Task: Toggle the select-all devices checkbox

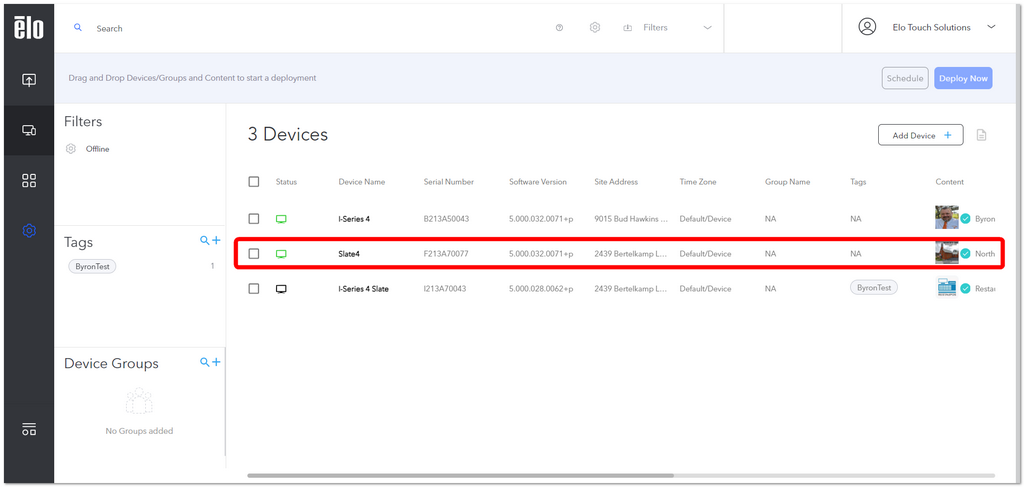Action: click(x=254, y=181)
